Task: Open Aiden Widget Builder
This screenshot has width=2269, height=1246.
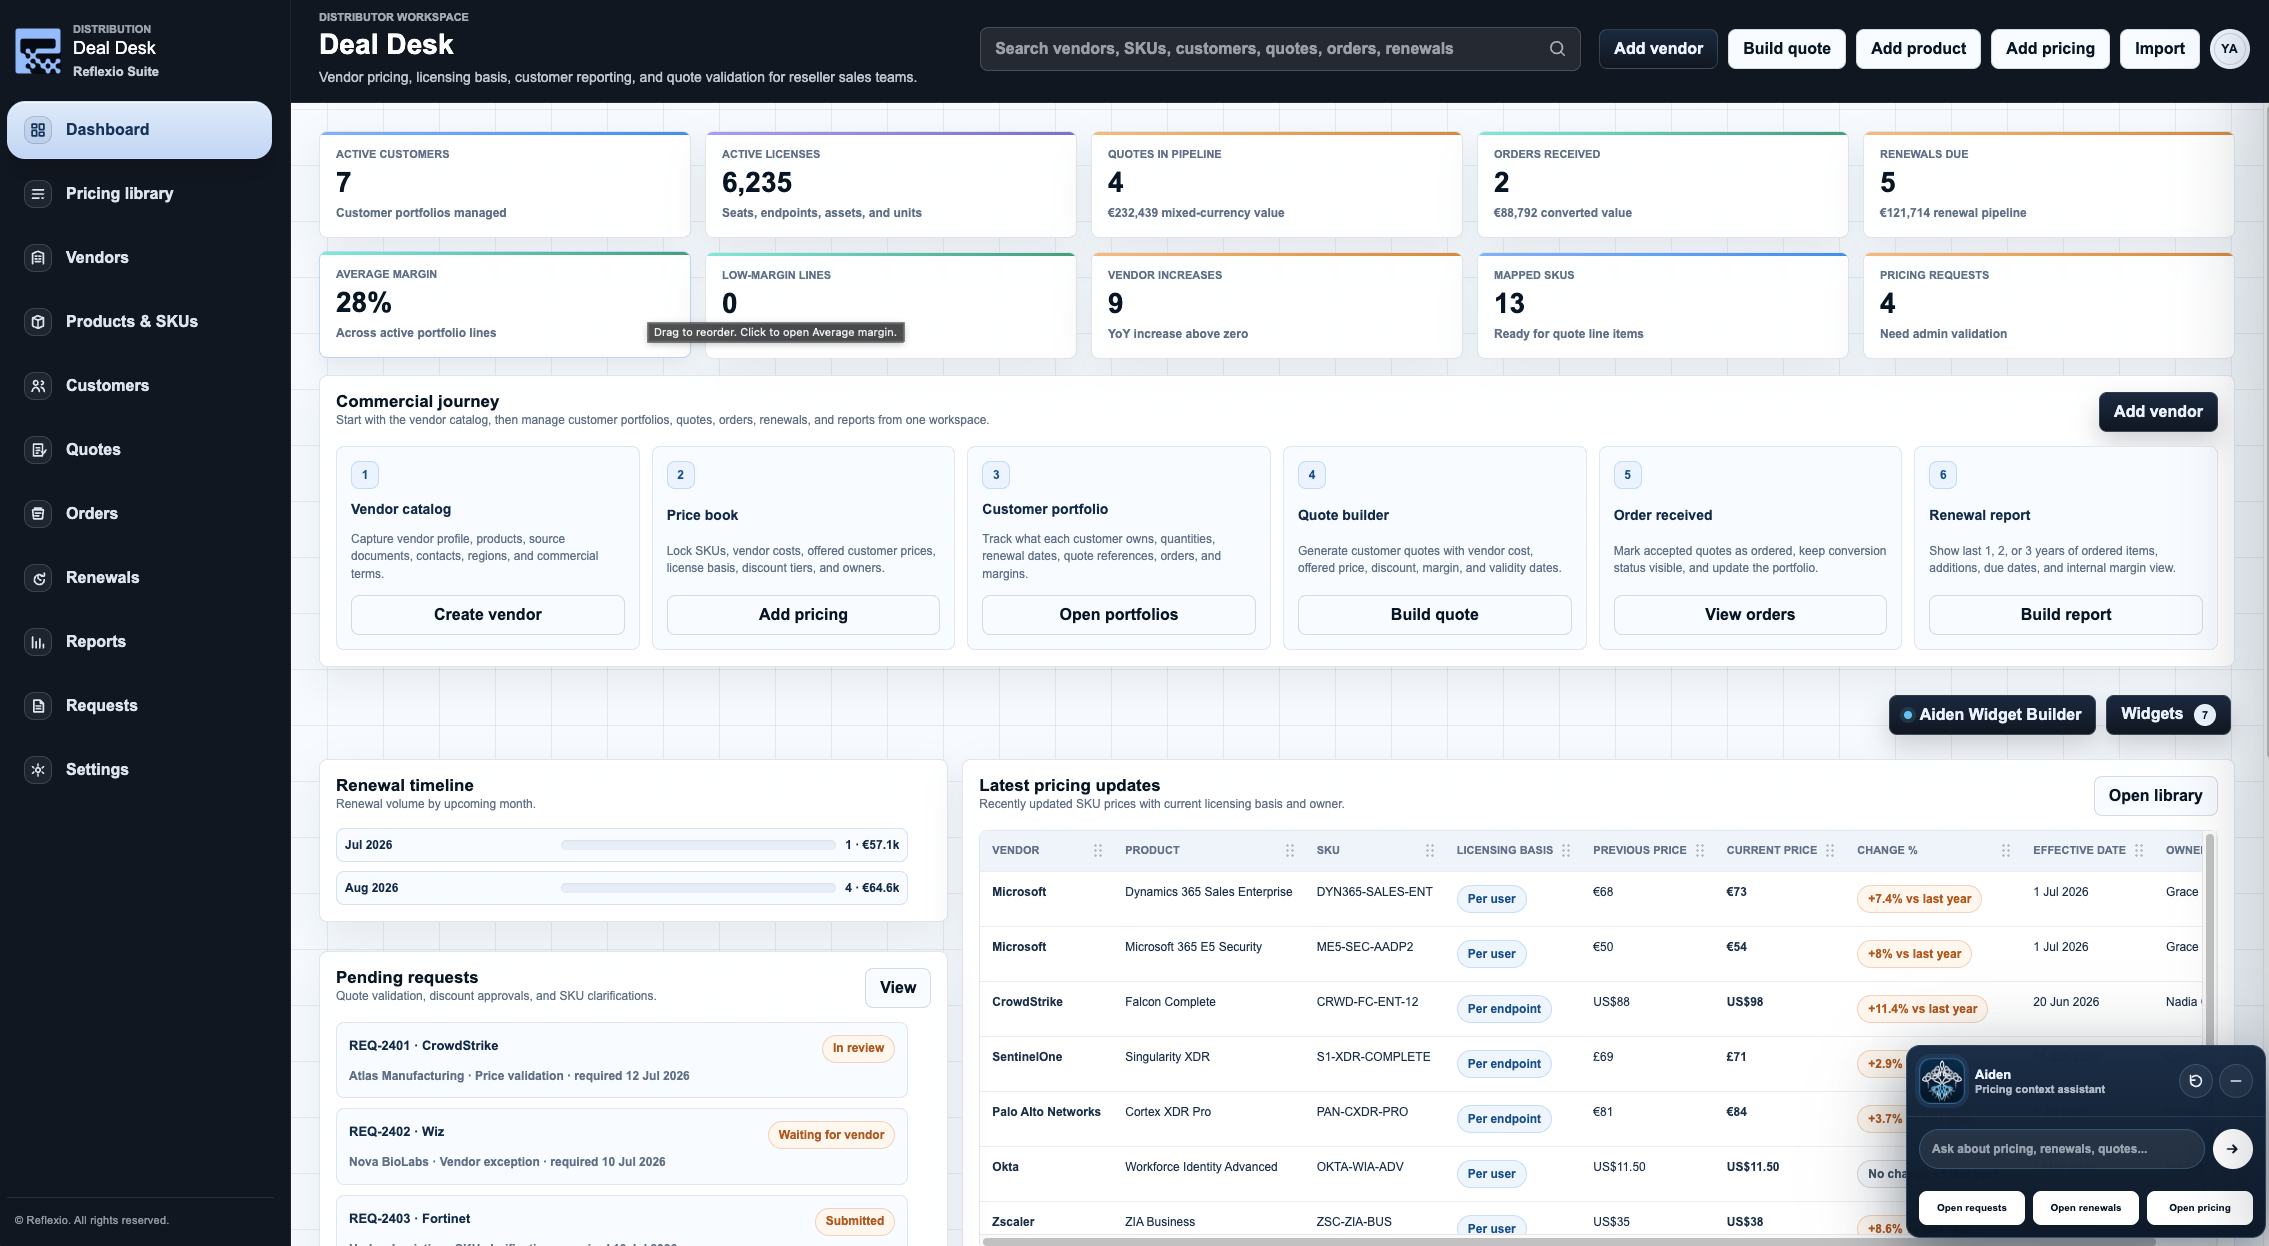Action: point(1991,715)
